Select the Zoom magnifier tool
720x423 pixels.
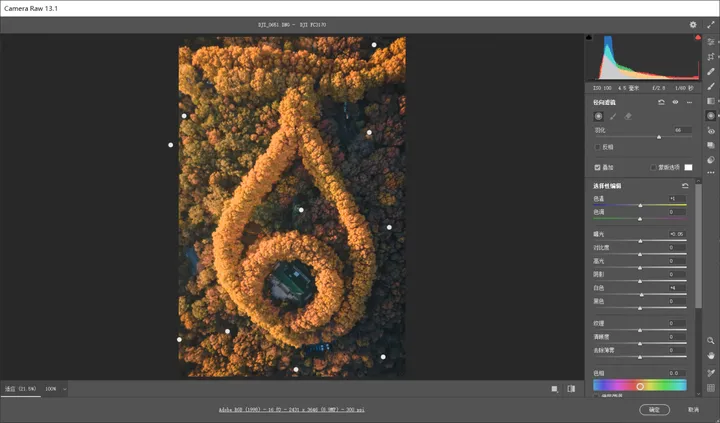point(711,341)
